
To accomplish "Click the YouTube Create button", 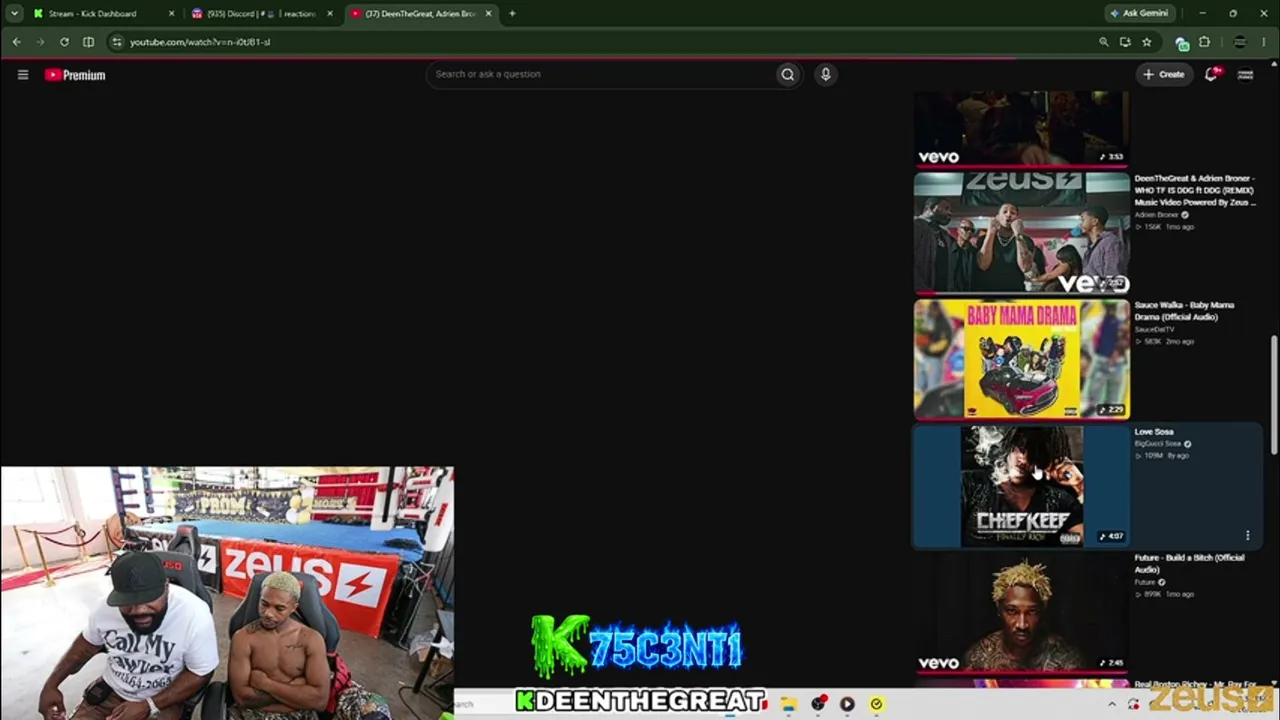I will coord(1164,74).
